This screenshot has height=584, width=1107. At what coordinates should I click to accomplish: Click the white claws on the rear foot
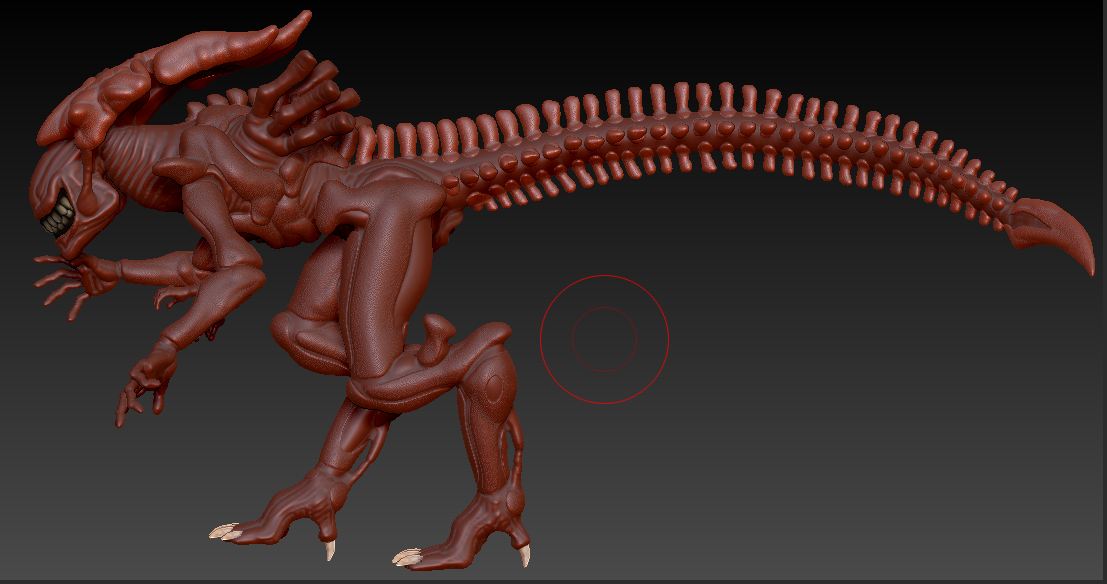click(410, 556)
